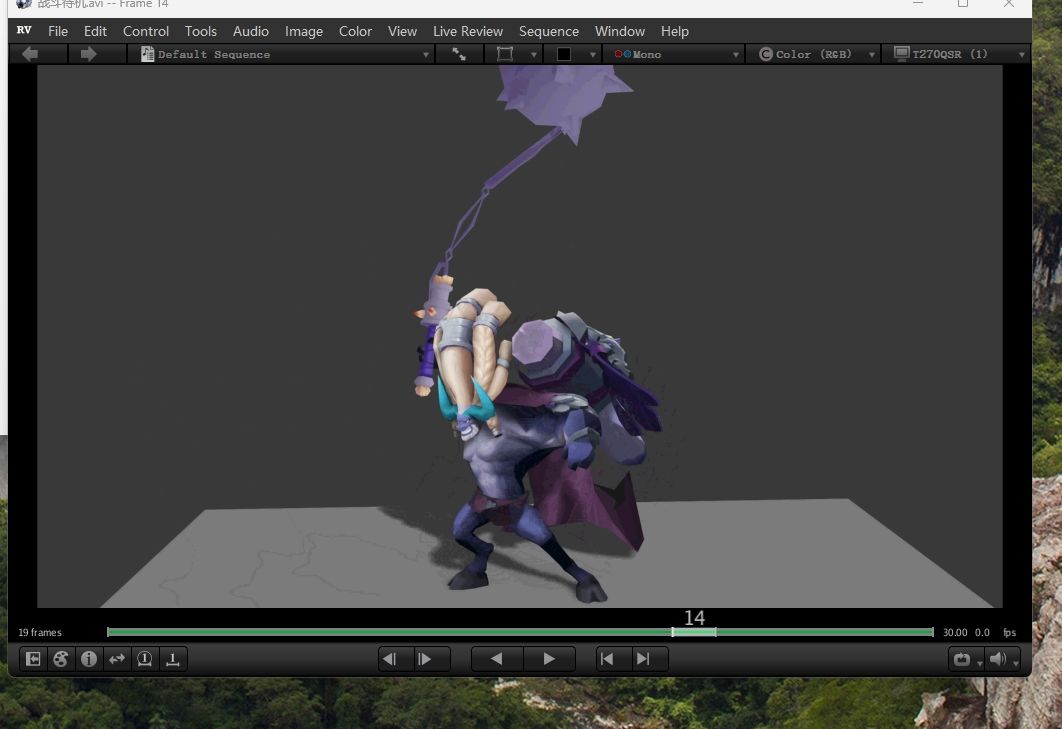This screenshot has height=729, width=1062.
Task: Open the Color menu
Action: (355, 31)
